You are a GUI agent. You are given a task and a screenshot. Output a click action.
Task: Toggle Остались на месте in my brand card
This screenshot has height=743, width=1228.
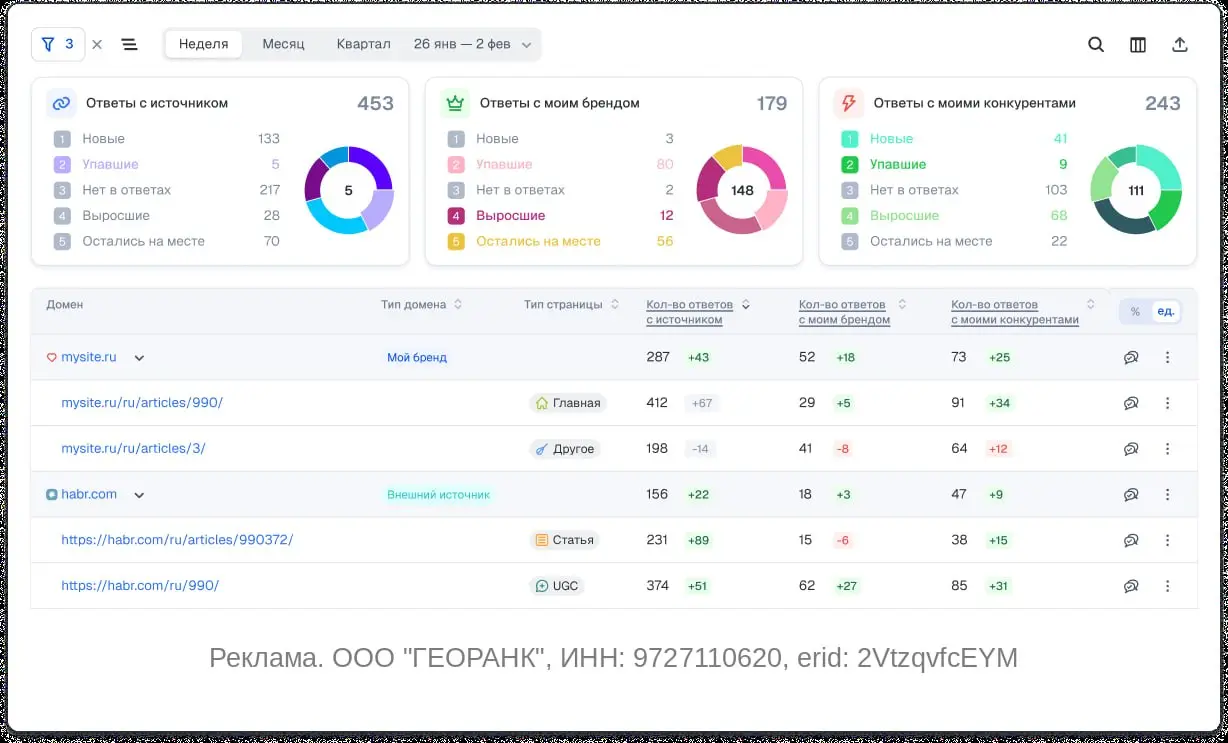point(561,241)
